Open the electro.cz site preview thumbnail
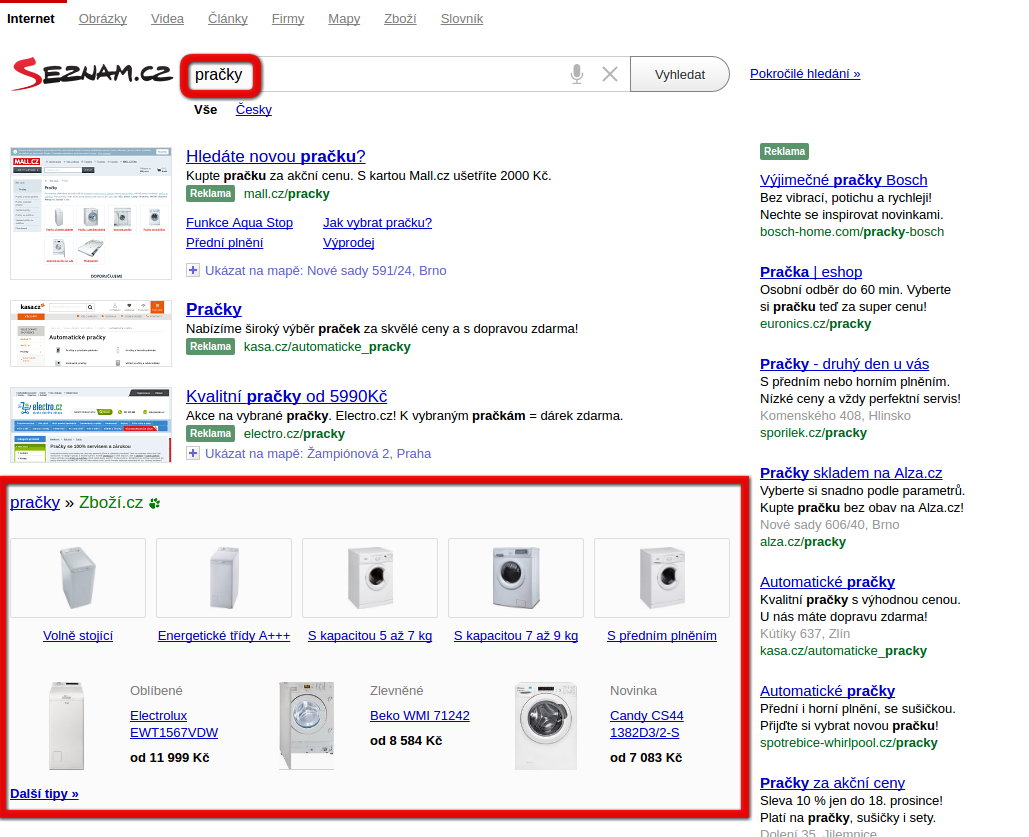The image size is (1029, 837). click(91, 425)
